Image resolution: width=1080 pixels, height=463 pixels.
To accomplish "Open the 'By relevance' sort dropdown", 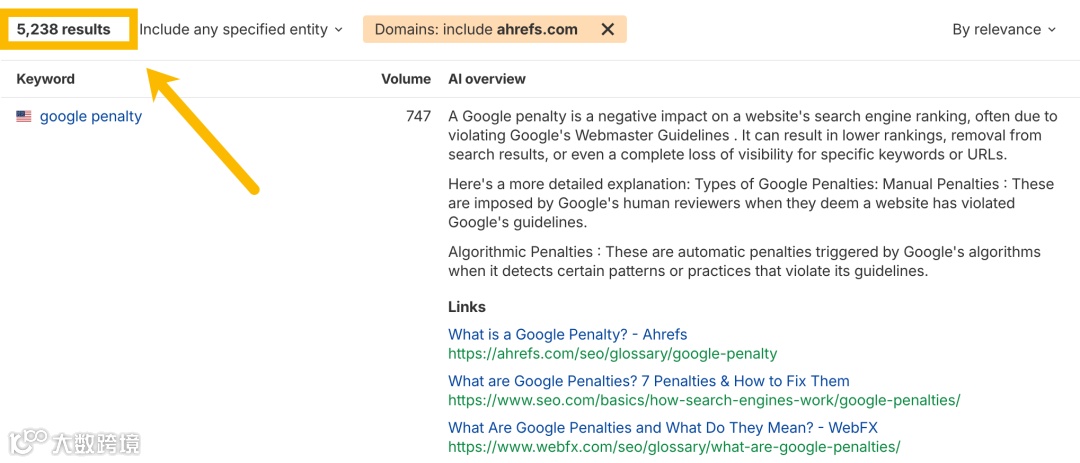I will coord(1004,30).
